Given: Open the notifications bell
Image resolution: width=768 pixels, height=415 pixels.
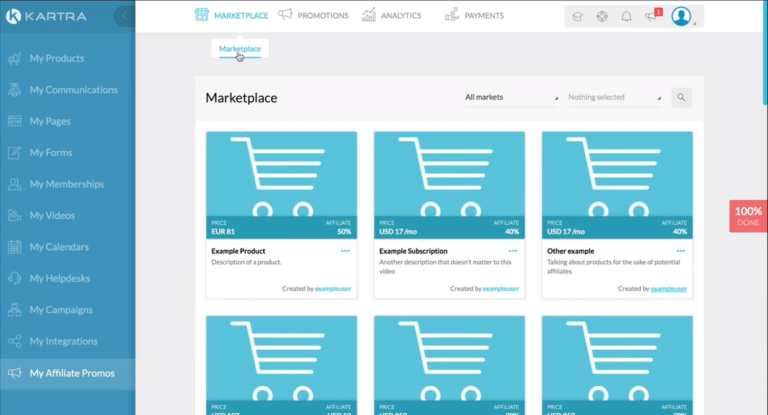Looking at the screenshot, I should coord(627,16).
